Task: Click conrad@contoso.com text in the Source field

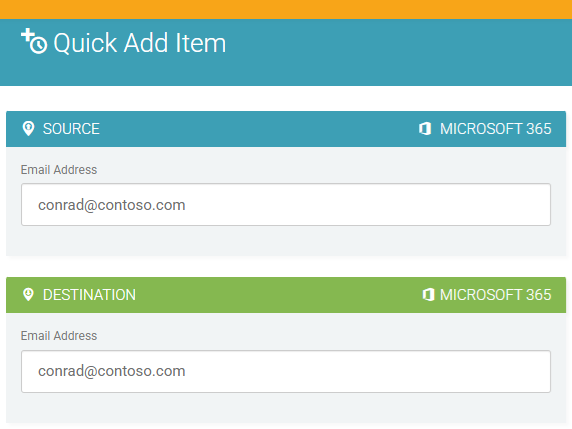Action: tap(112, 205)
